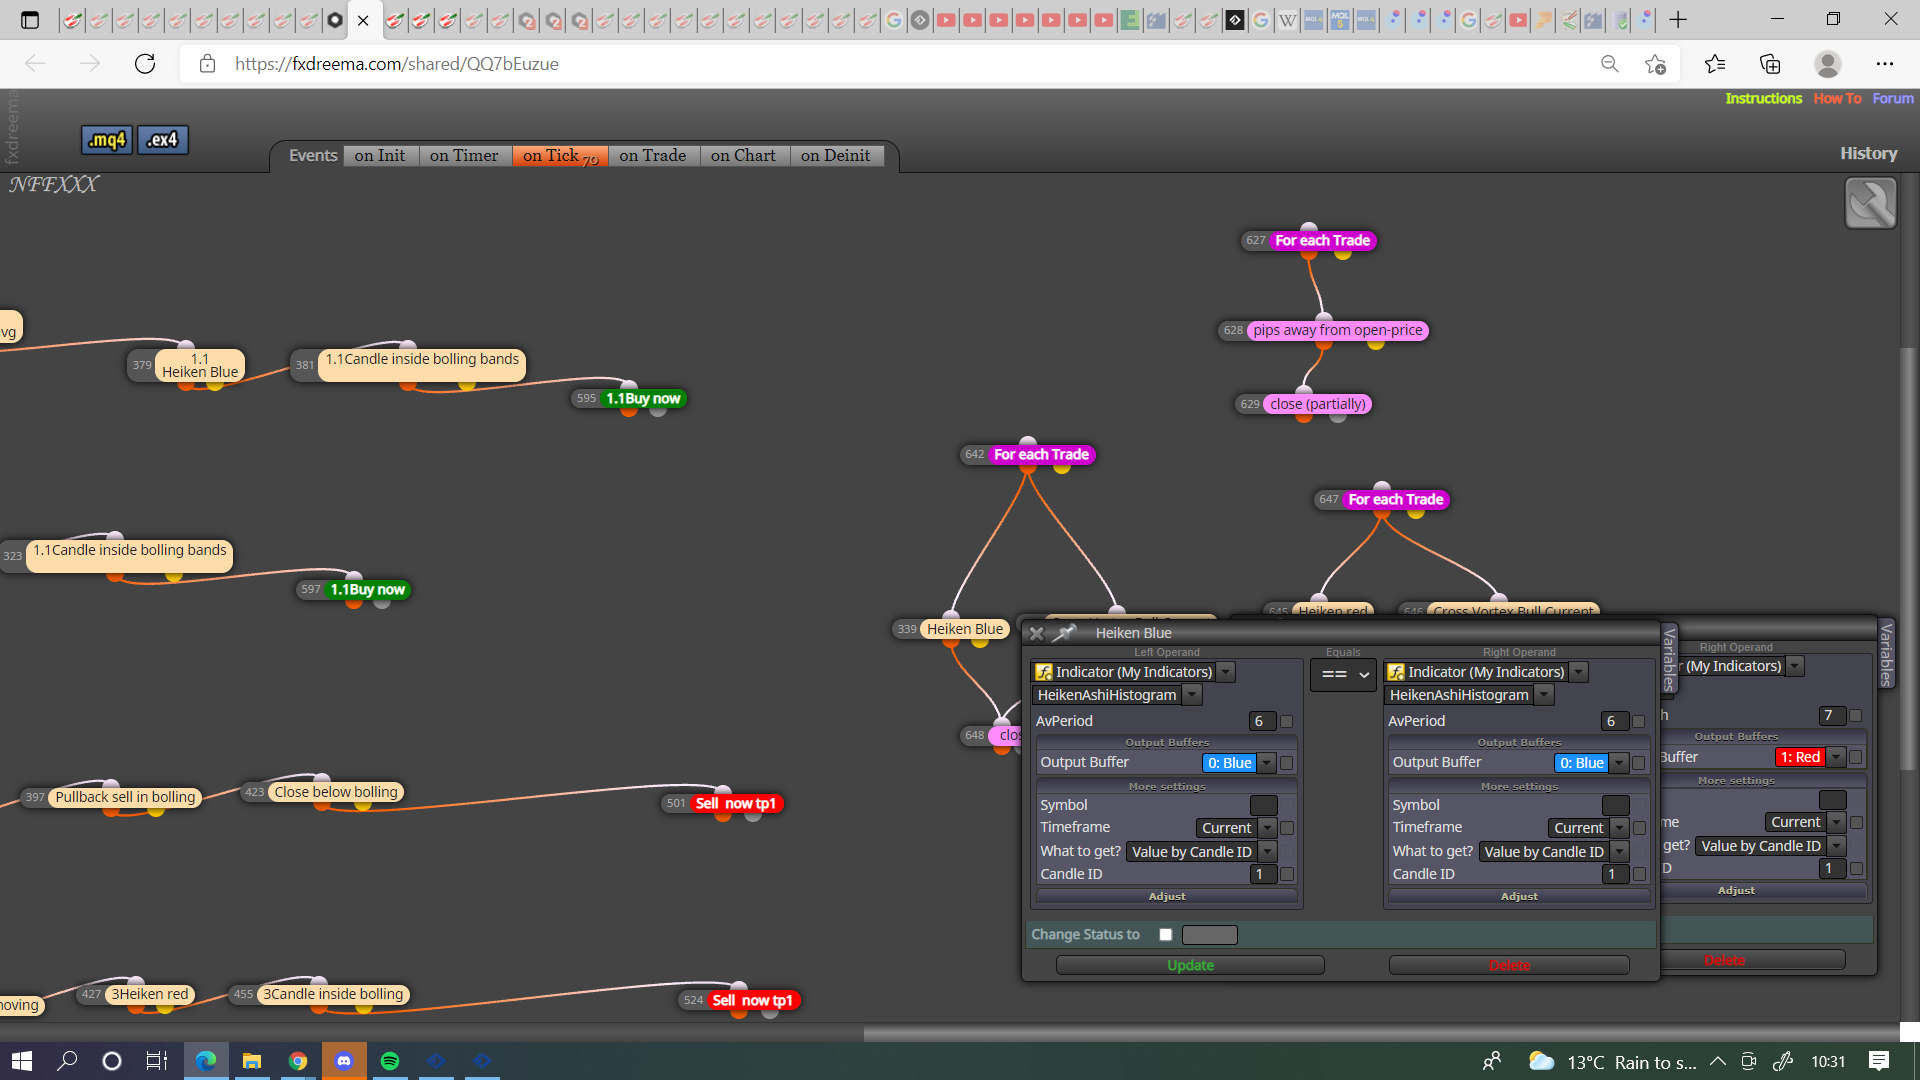Pick the Change Status color swatch

pyautogui.click(x=1209, y=935)
